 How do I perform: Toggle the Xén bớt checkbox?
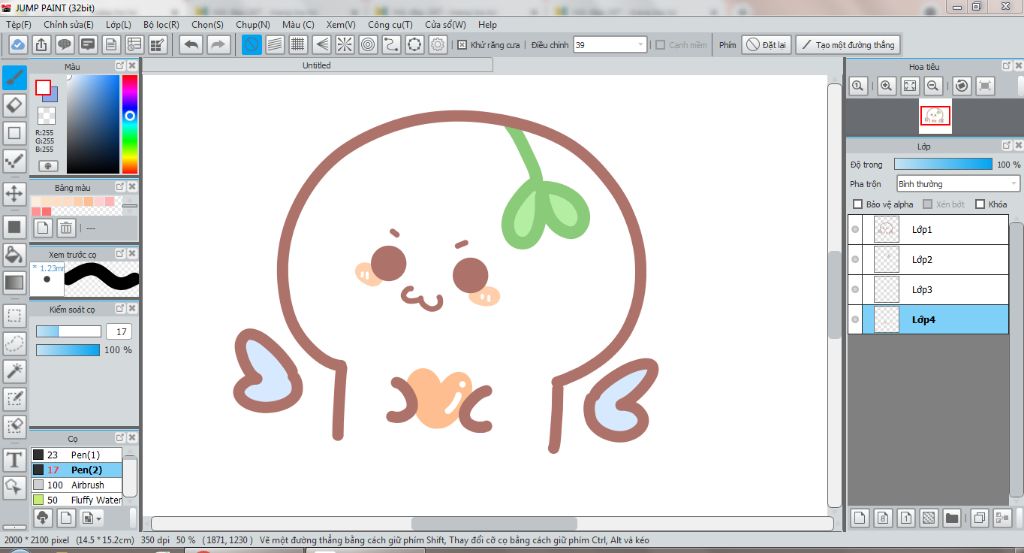pyautogui.click(x=927, y=204)
